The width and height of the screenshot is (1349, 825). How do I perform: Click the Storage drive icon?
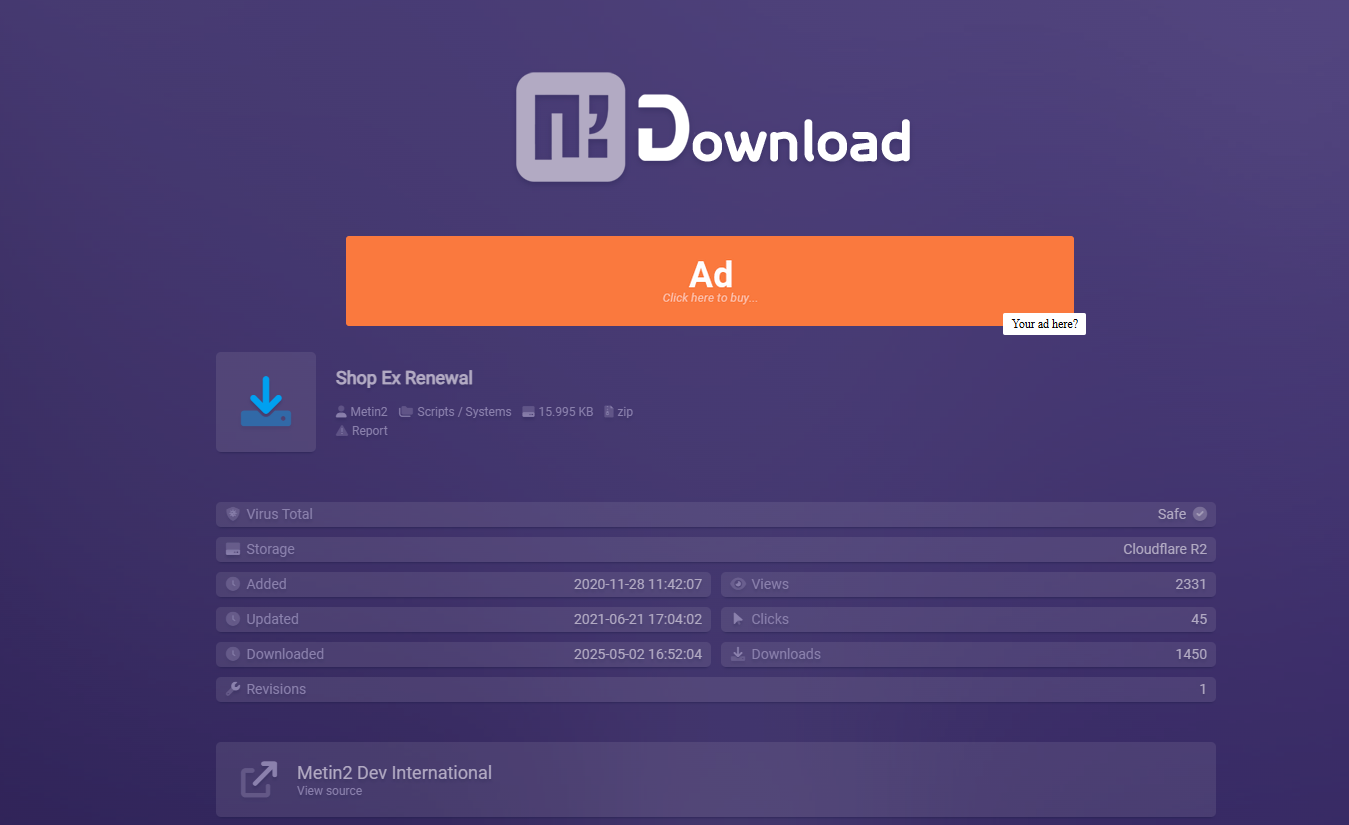tap(233, 549)
